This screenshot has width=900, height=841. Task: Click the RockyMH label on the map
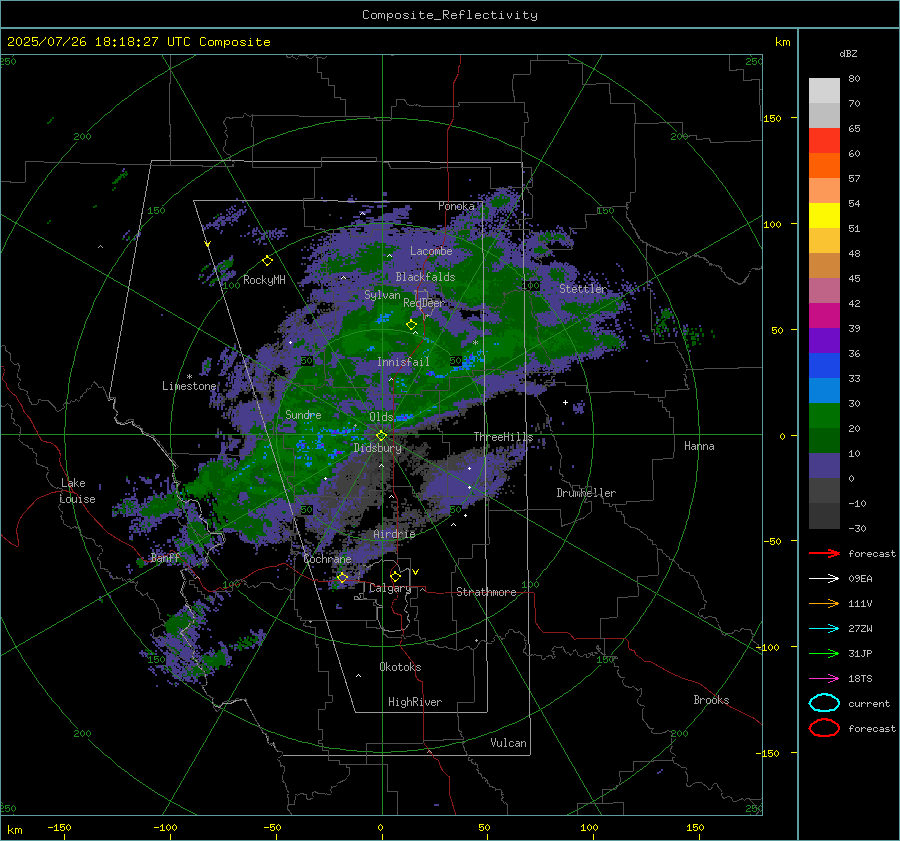(264, 280)
